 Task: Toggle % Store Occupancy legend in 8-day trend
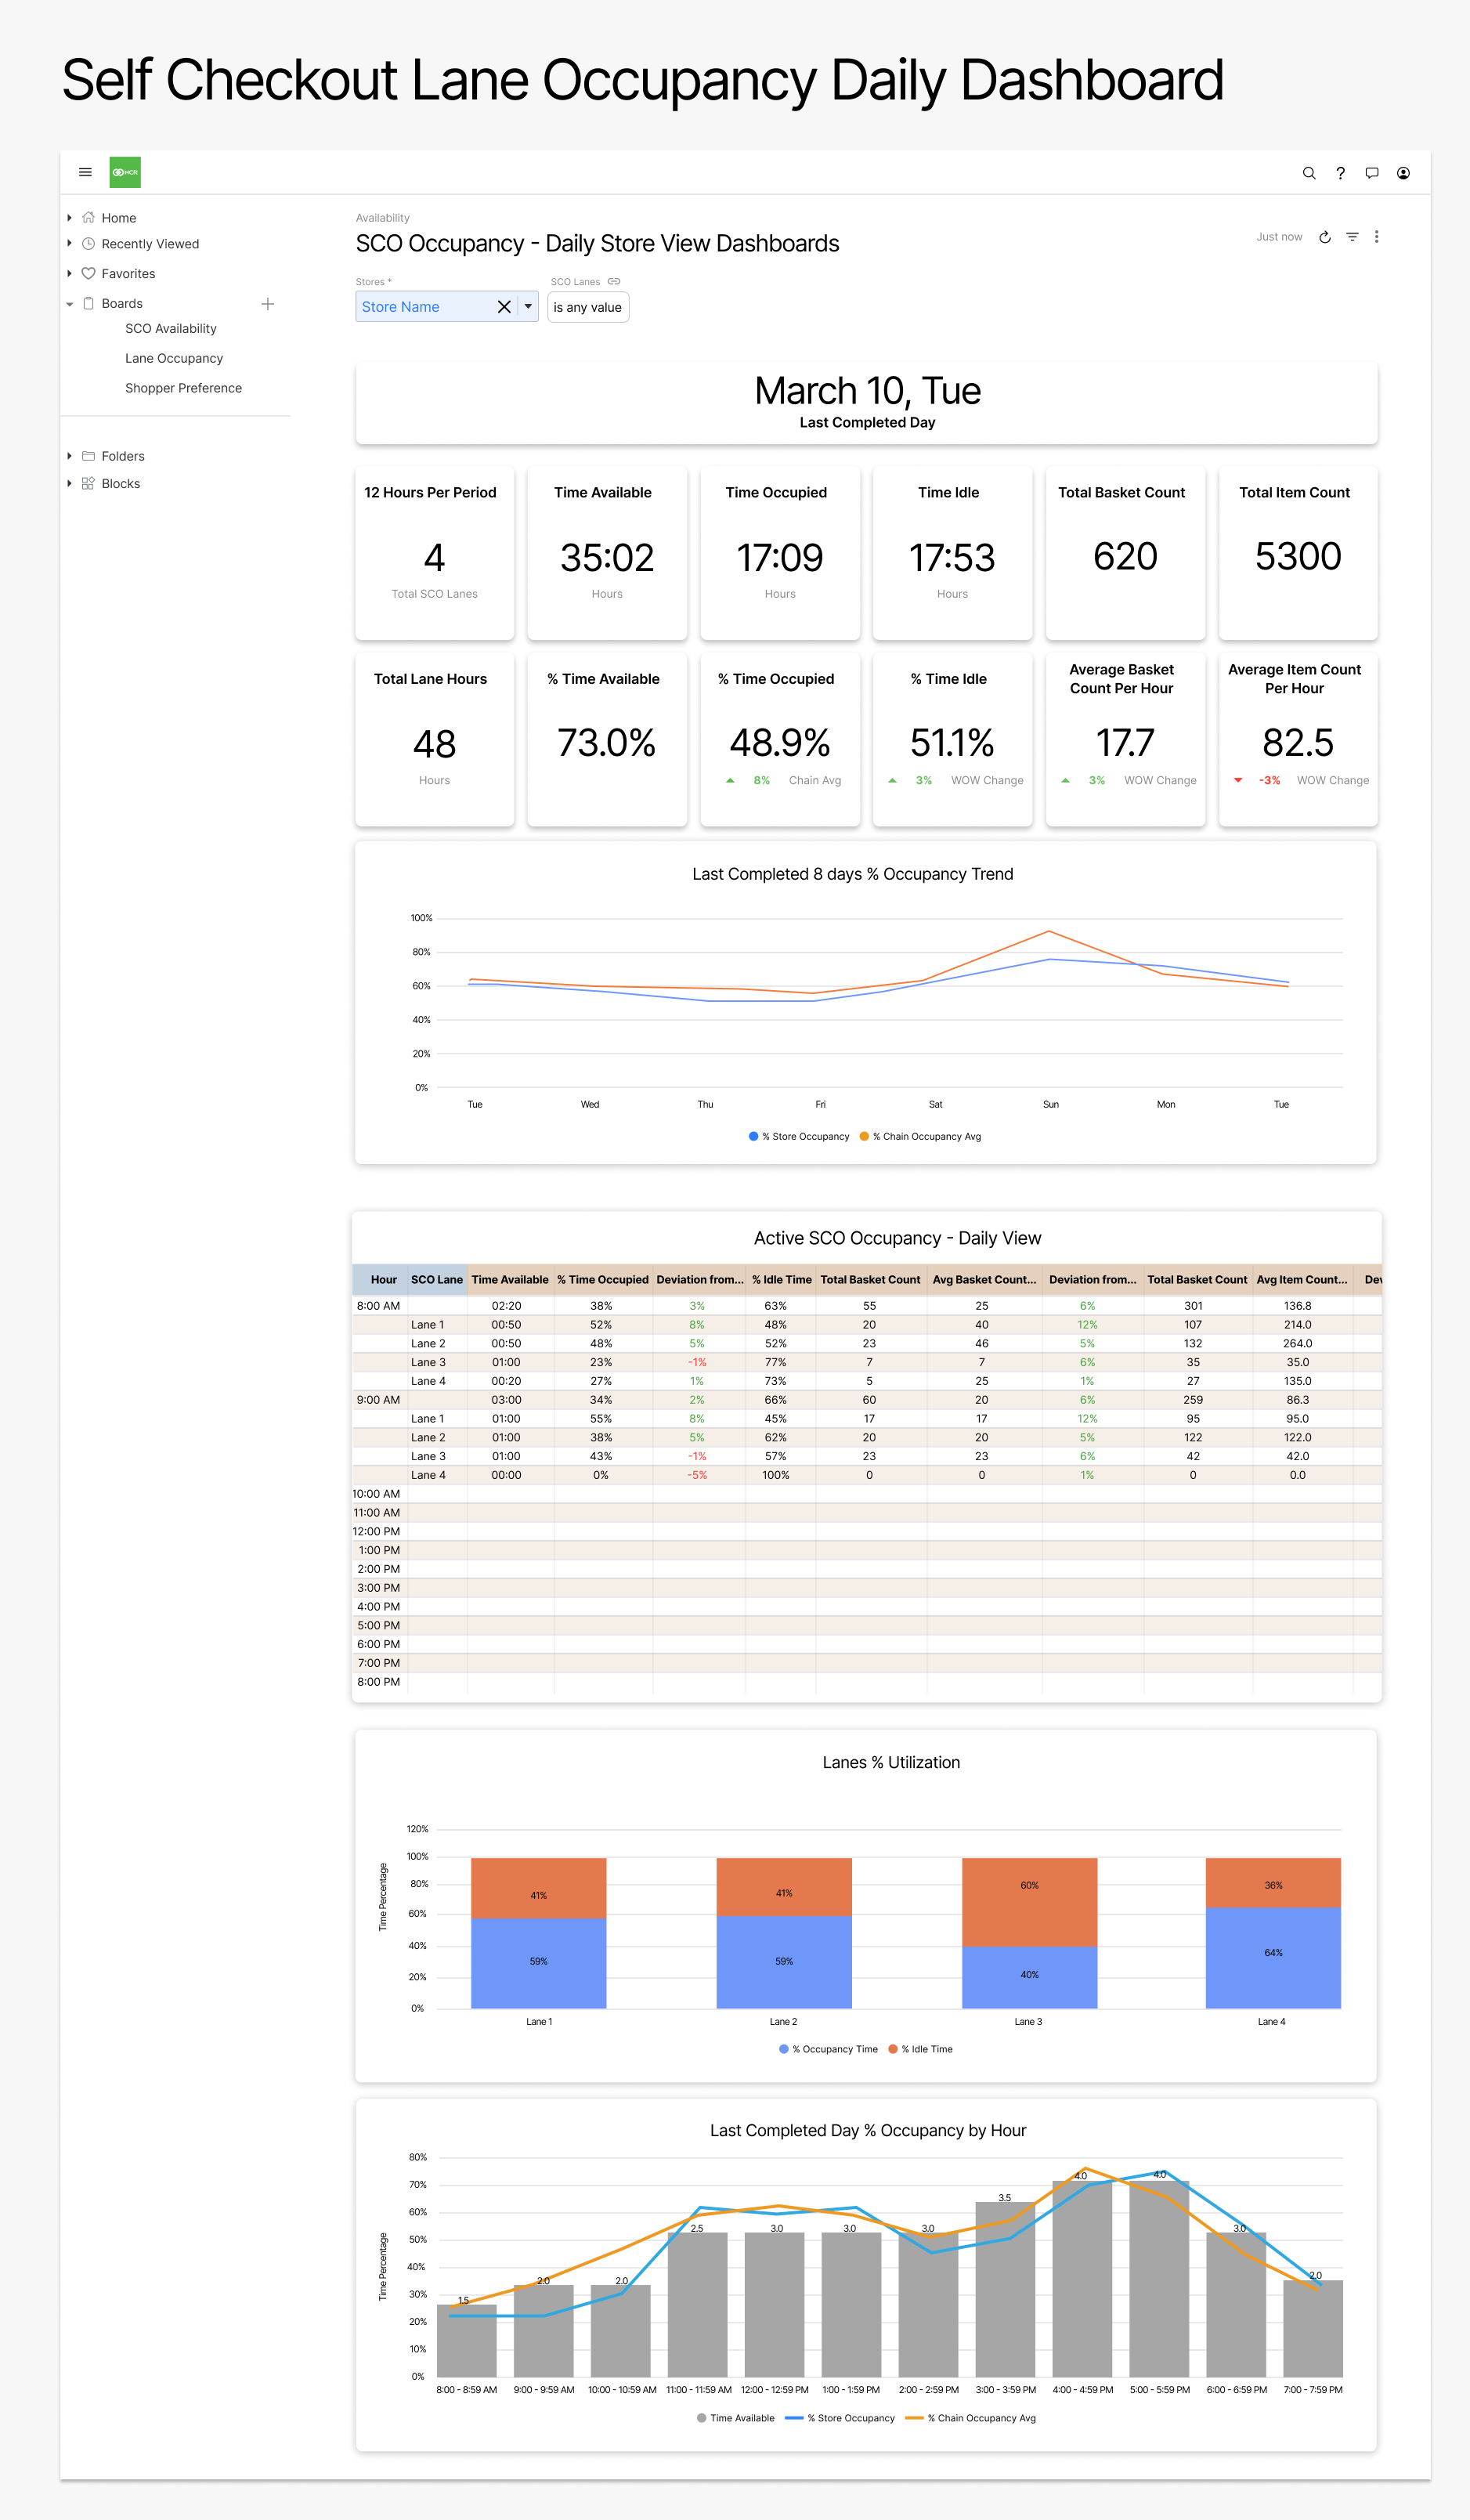799,1136
